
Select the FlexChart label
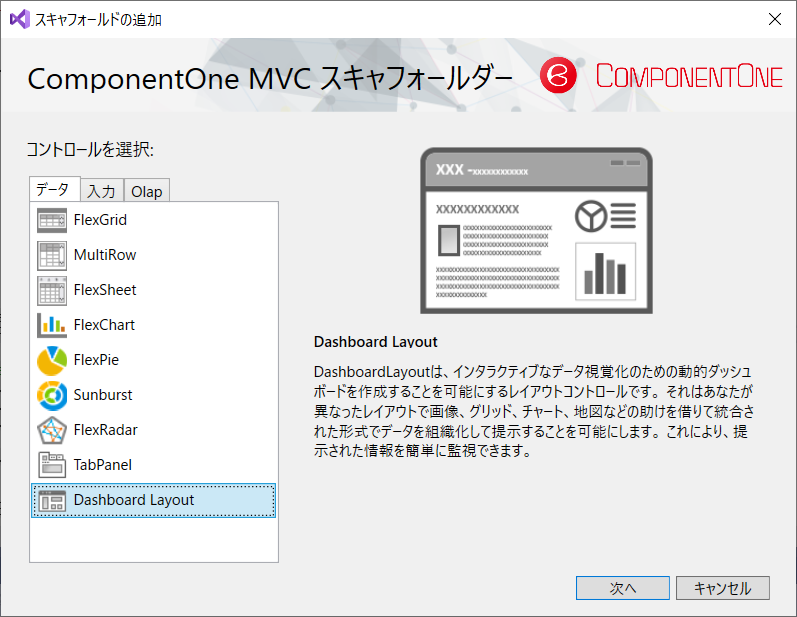[104, 325]
